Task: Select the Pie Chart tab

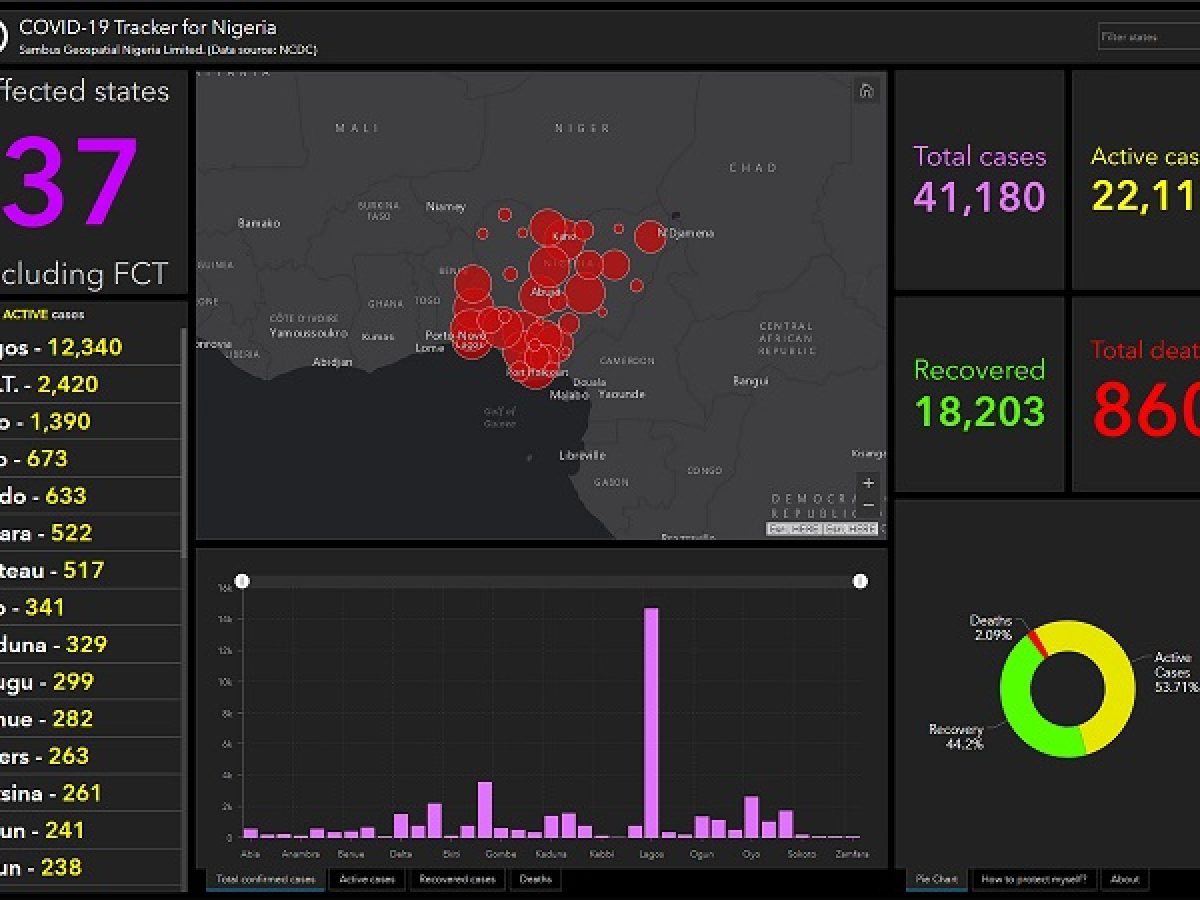Action: [x=937, y=880]
